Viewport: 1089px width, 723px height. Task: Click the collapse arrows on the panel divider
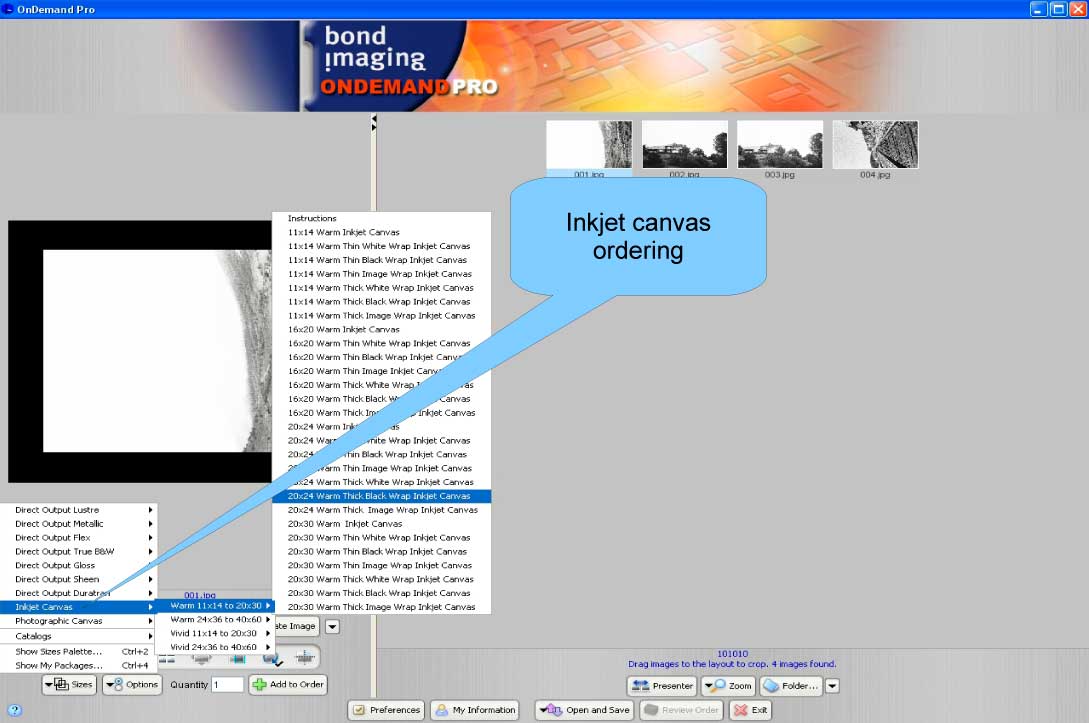[x=374, y=122]
